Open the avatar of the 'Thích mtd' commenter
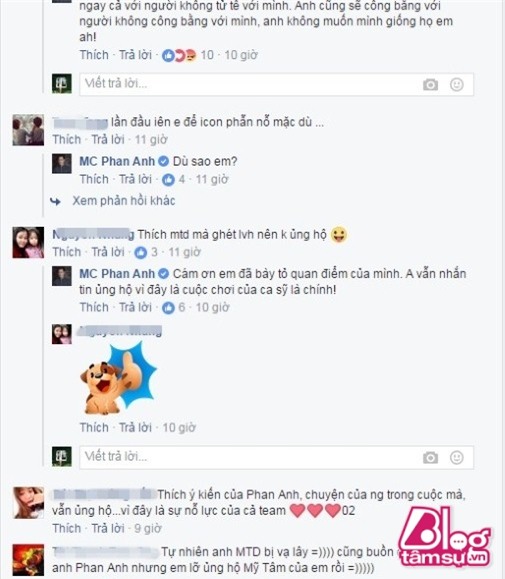This screenshot has width=505, height=579. (x=28, y=242)
